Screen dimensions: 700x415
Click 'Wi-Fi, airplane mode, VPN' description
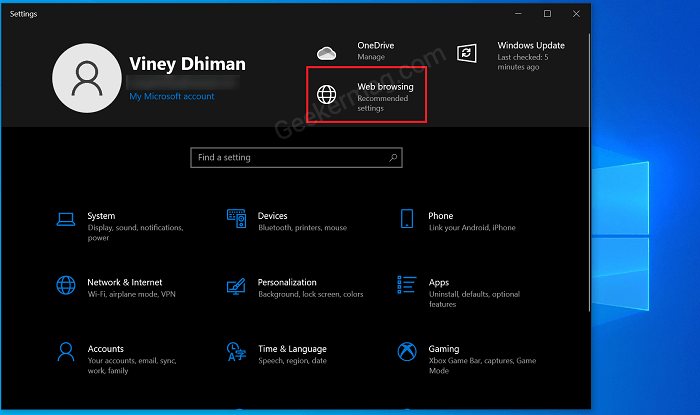tap(132, 295)
